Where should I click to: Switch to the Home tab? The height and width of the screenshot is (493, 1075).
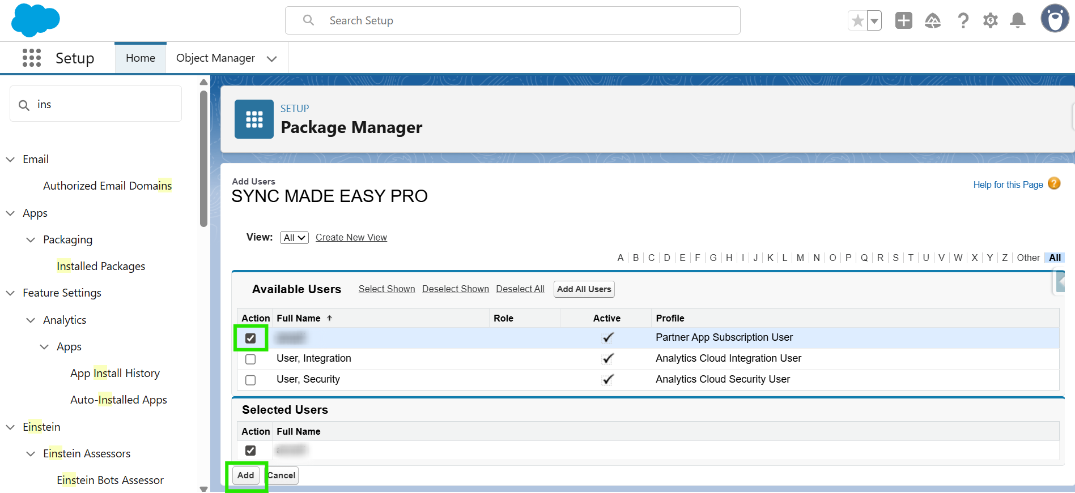[140, 58]
